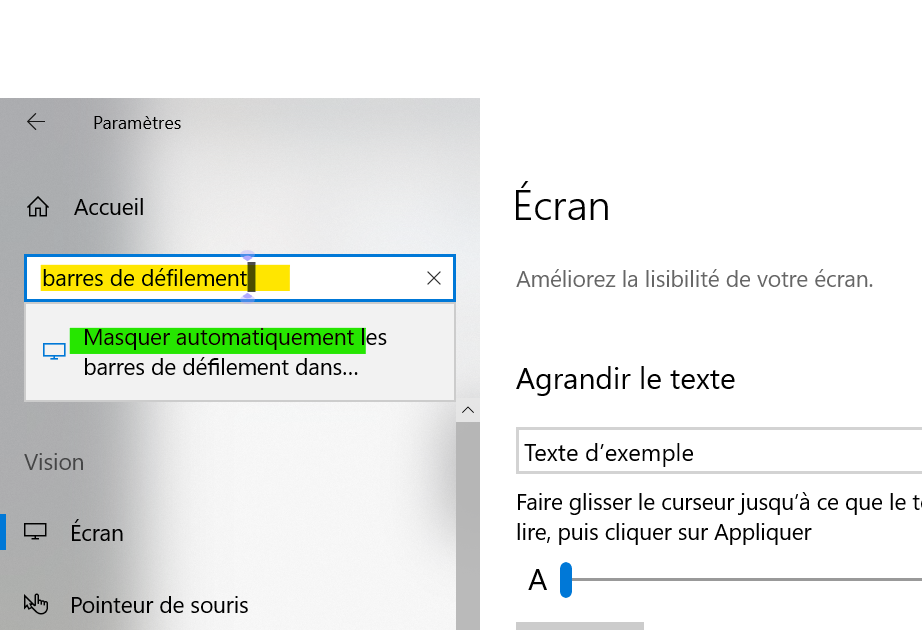The width and height of the screenshot is (922, 630).
Task: Go to the Accueil settings home
Action: 109,208
